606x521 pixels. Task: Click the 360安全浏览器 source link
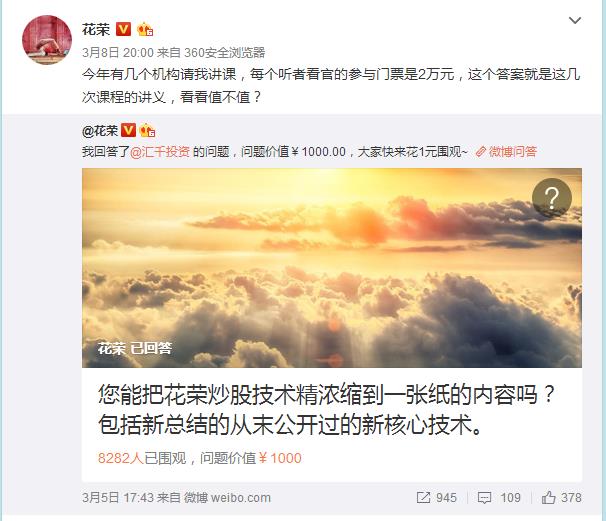[x=225, y=52]
